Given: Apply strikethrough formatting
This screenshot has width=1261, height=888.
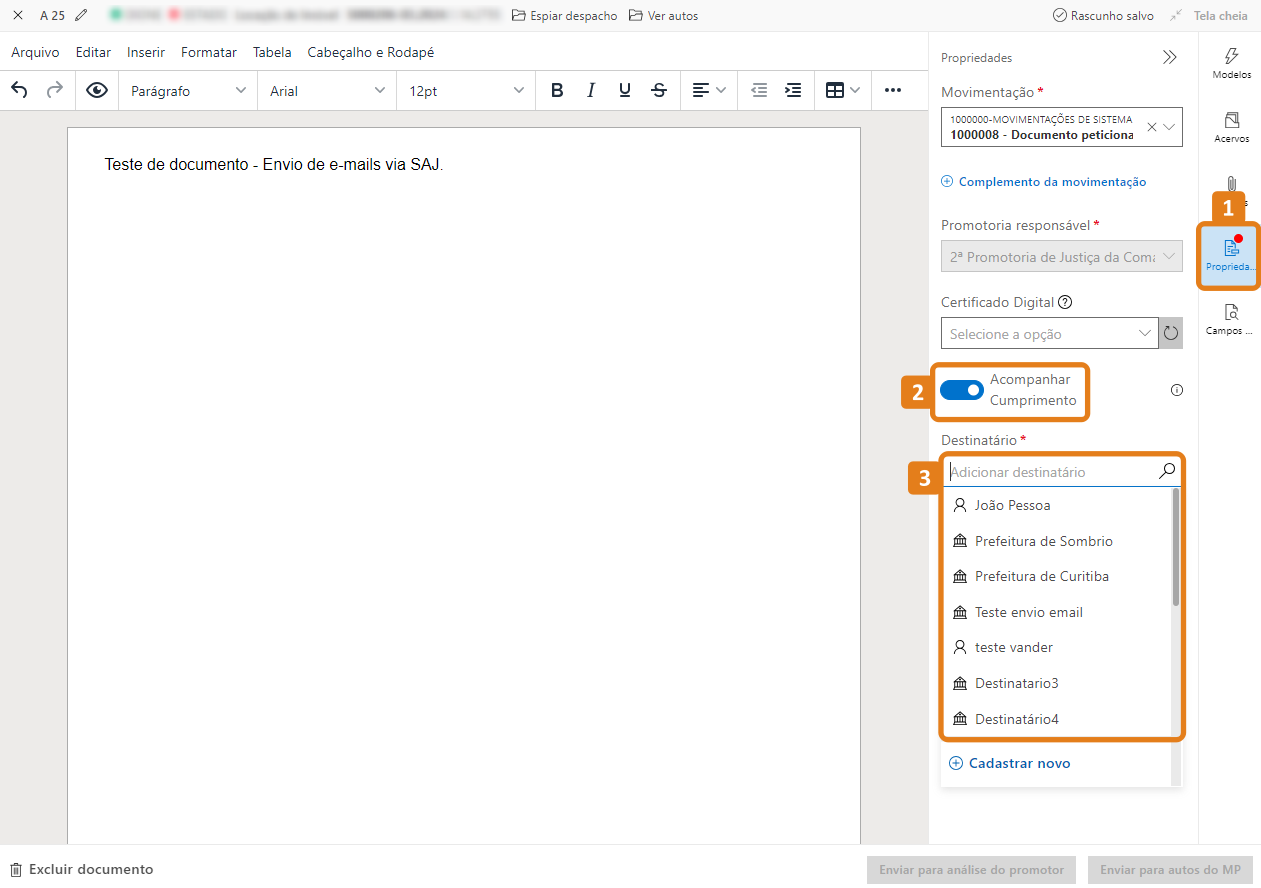Looking at the screenshot, I should tap(659, 90).
